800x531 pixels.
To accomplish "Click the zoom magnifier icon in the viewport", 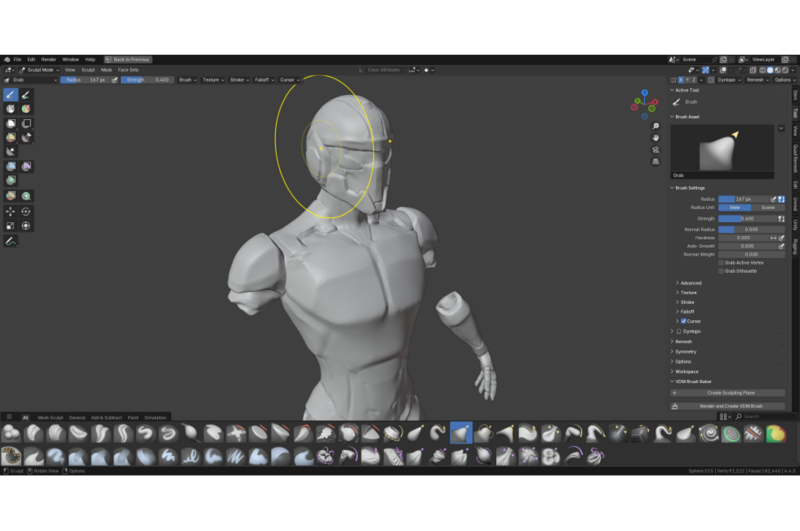I will [655, 127].
